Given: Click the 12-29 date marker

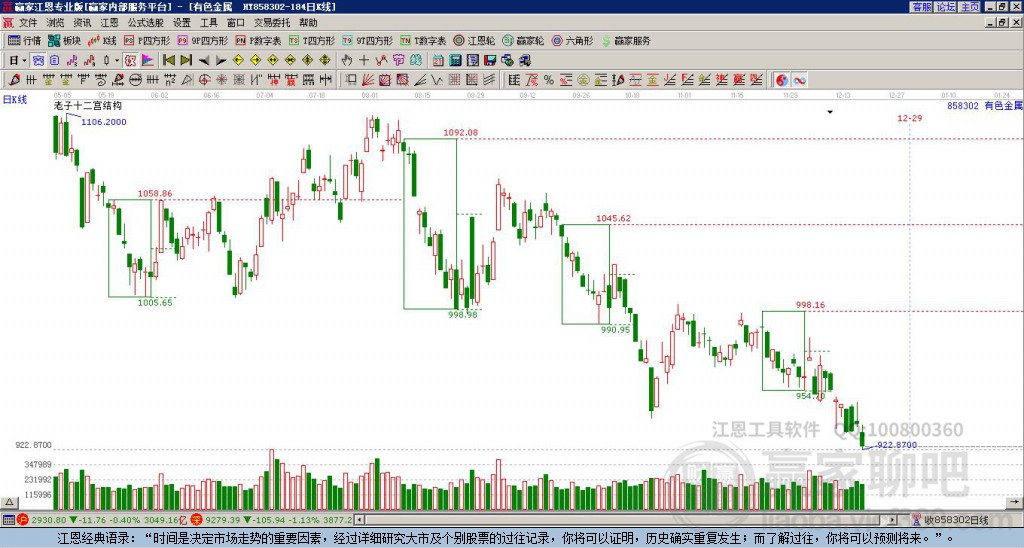Looking at the screenshot, I should click(910, 118).
